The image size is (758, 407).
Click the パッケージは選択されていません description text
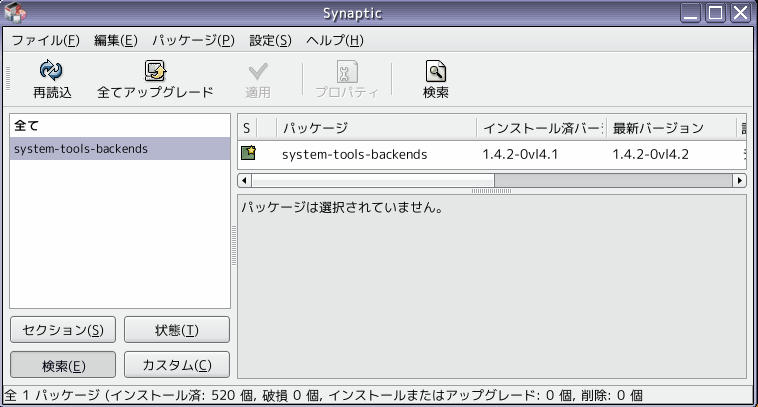(342, 207)
